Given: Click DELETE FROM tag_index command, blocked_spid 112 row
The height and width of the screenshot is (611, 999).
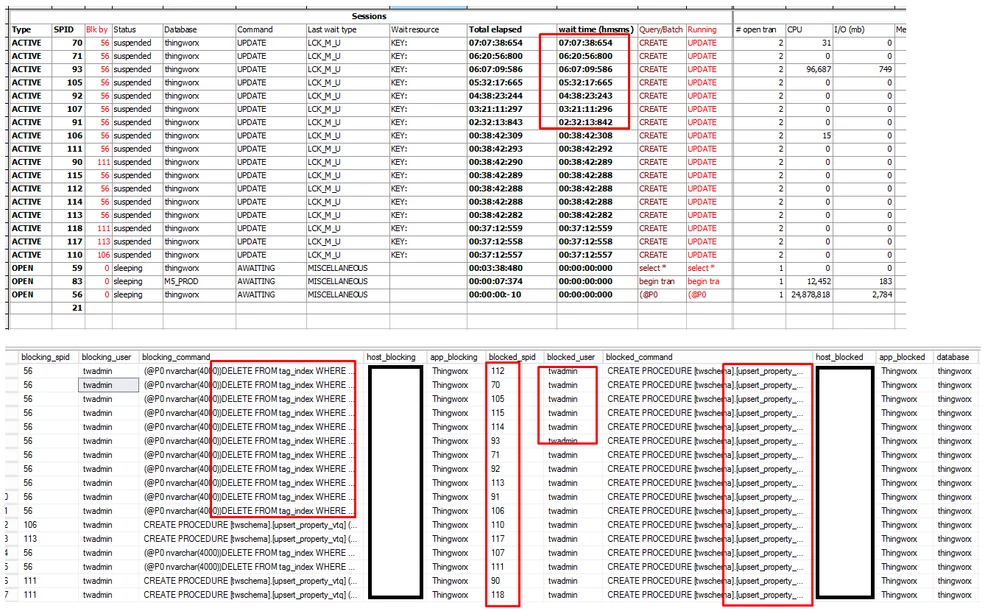Looking at the screenshot, I should click(251, 371).
